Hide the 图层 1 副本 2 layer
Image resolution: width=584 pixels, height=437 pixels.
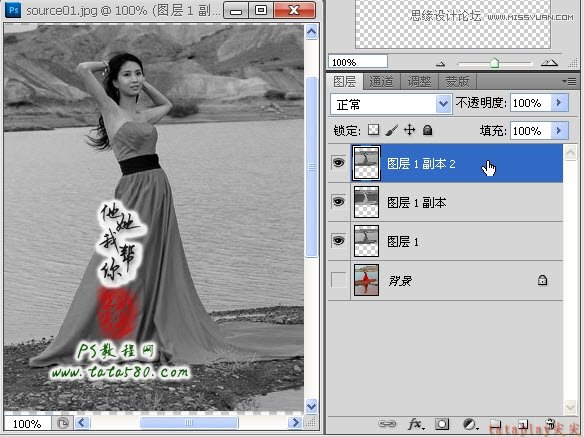point(338,163)
